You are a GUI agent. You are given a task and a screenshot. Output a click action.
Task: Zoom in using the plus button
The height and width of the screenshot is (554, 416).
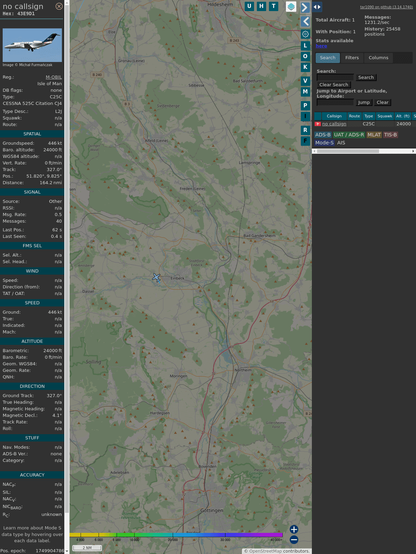(294, 529)
